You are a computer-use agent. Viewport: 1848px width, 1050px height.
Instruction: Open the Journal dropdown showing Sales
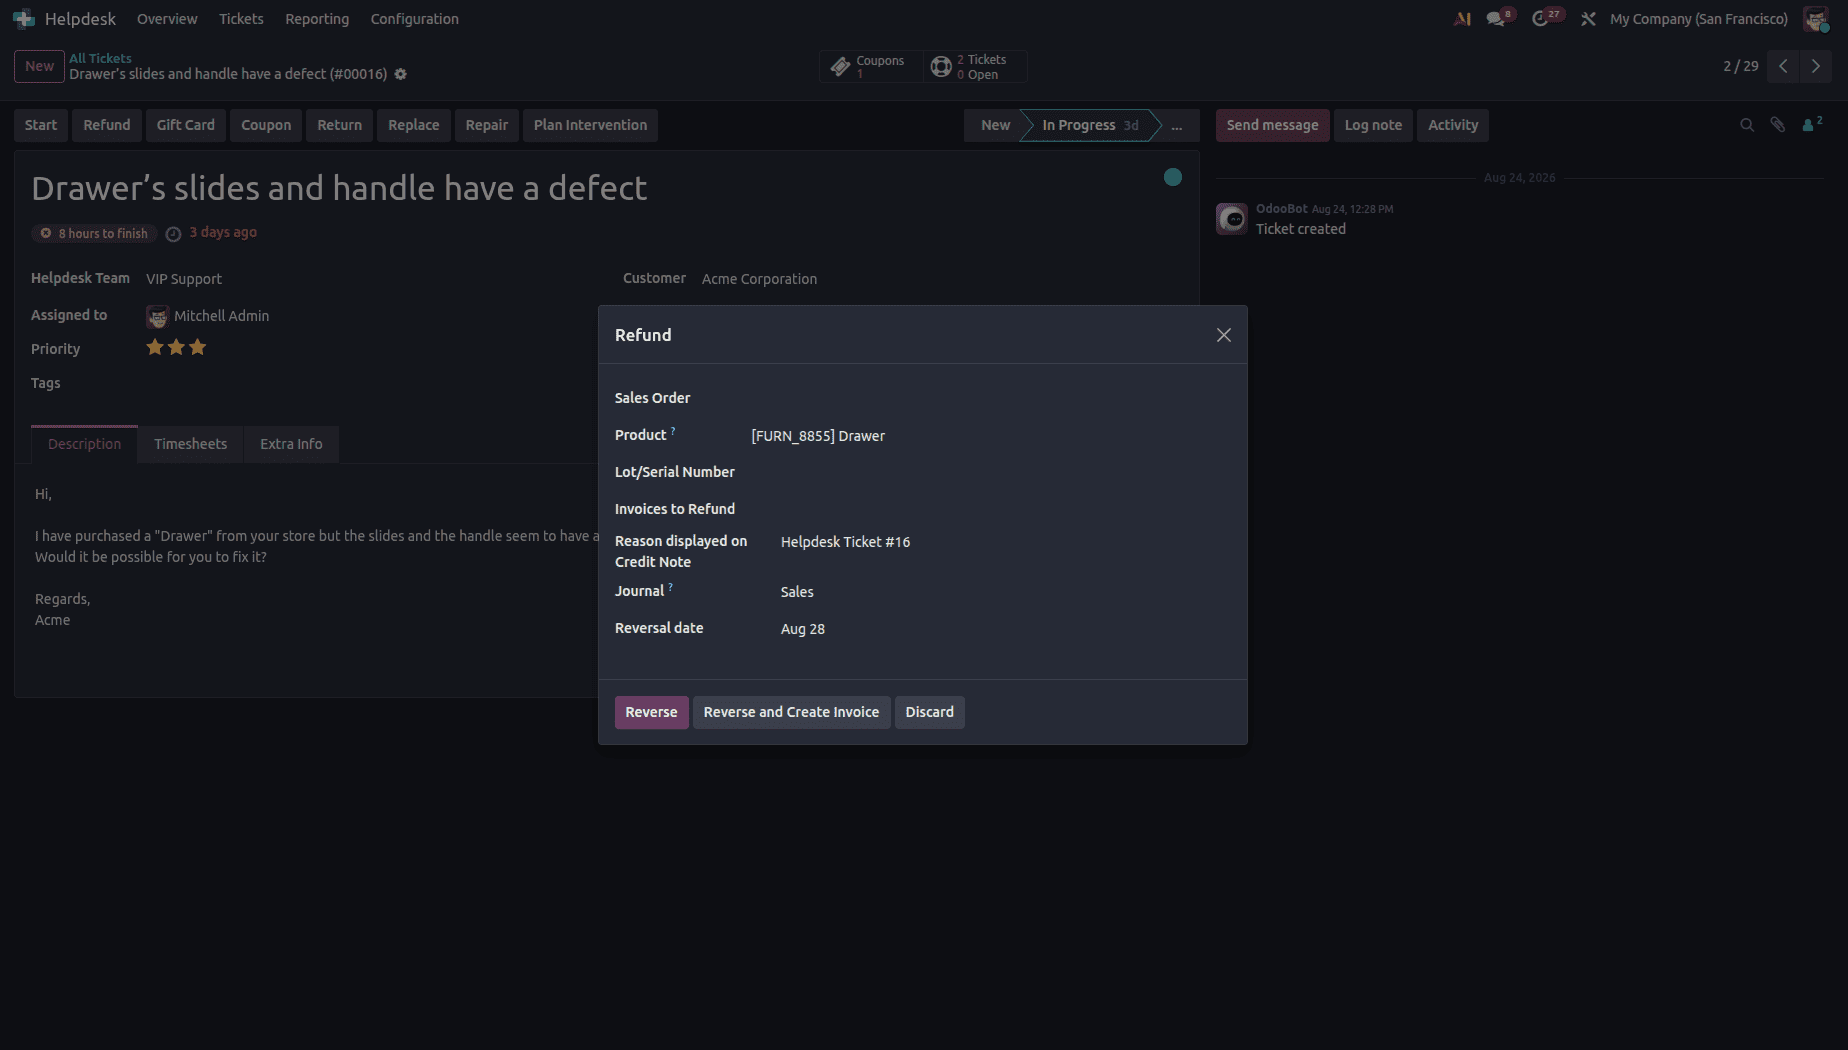point(1005,592)
